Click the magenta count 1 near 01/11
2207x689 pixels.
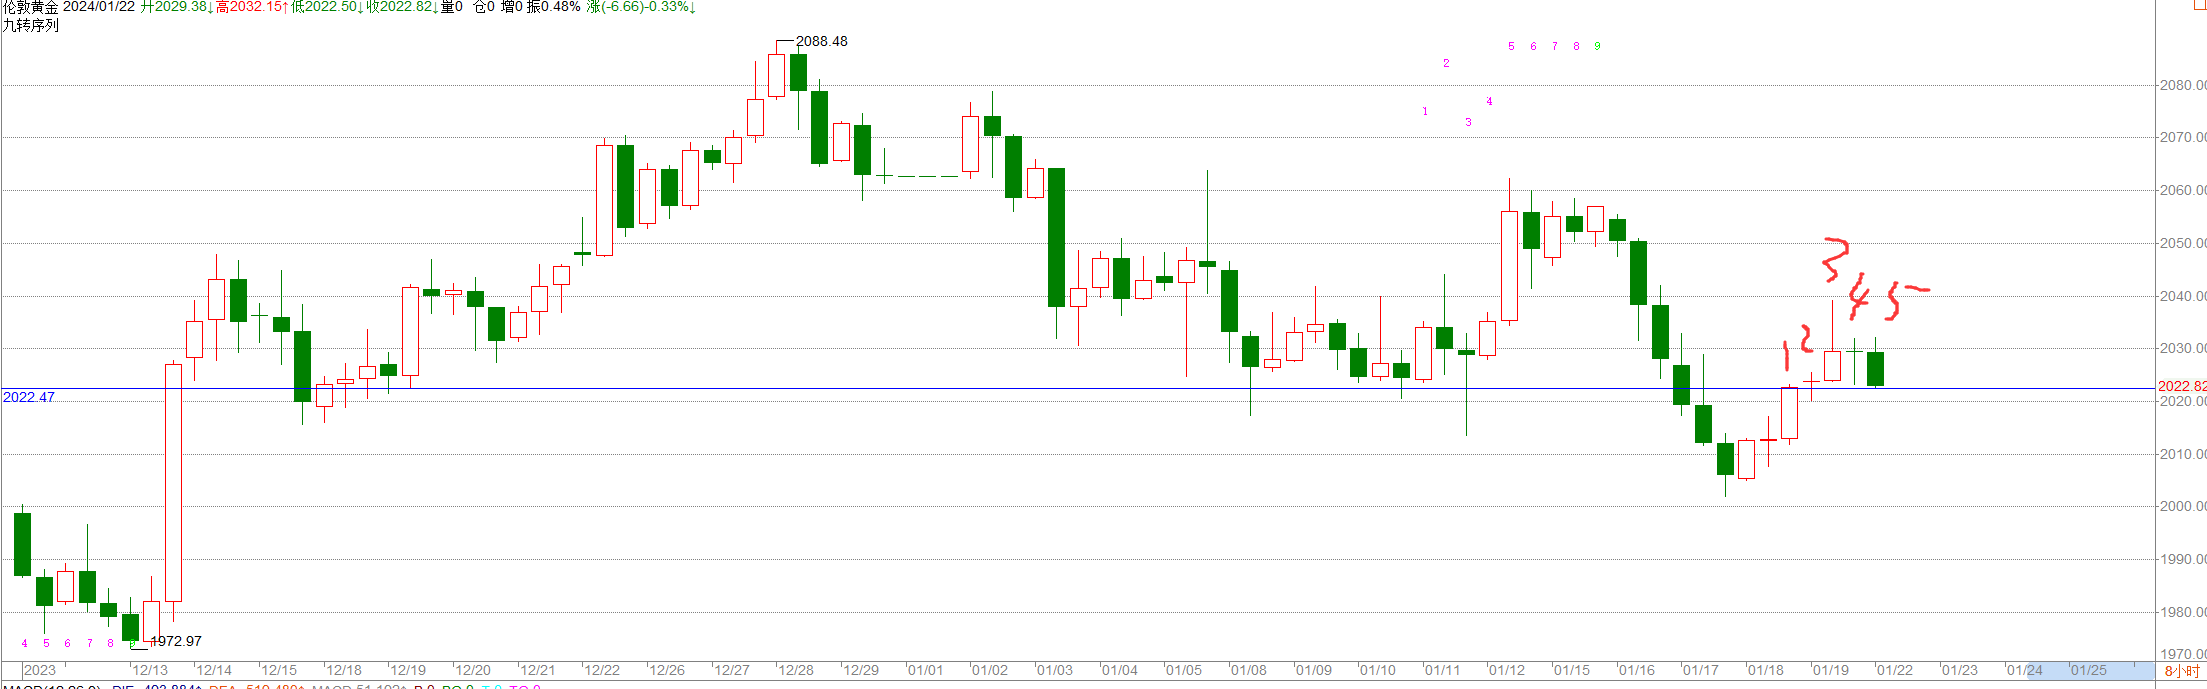[1425, 111]
